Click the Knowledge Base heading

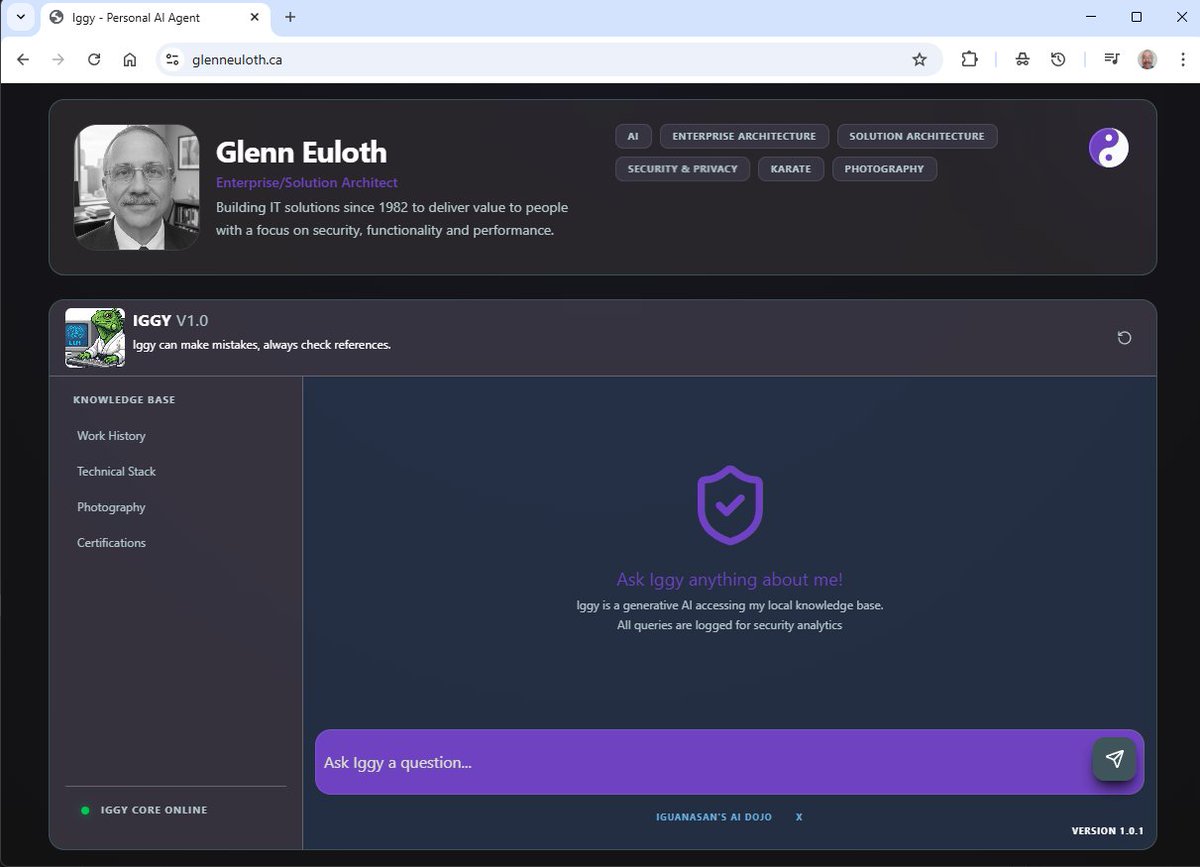pos(124,400)
